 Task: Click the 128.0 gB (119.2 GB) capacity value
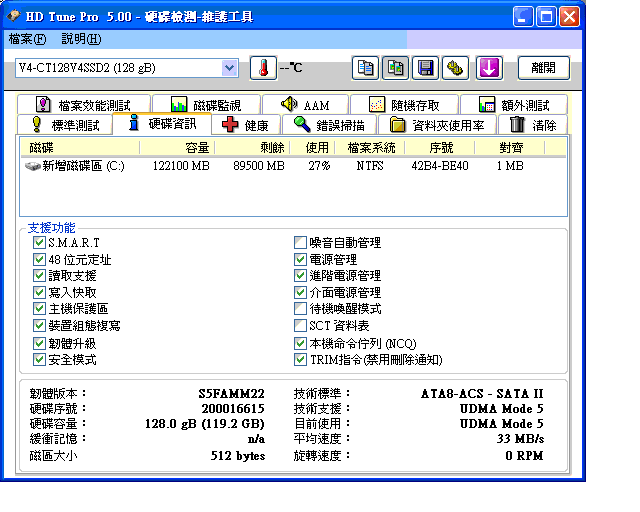tap(205, 424)
